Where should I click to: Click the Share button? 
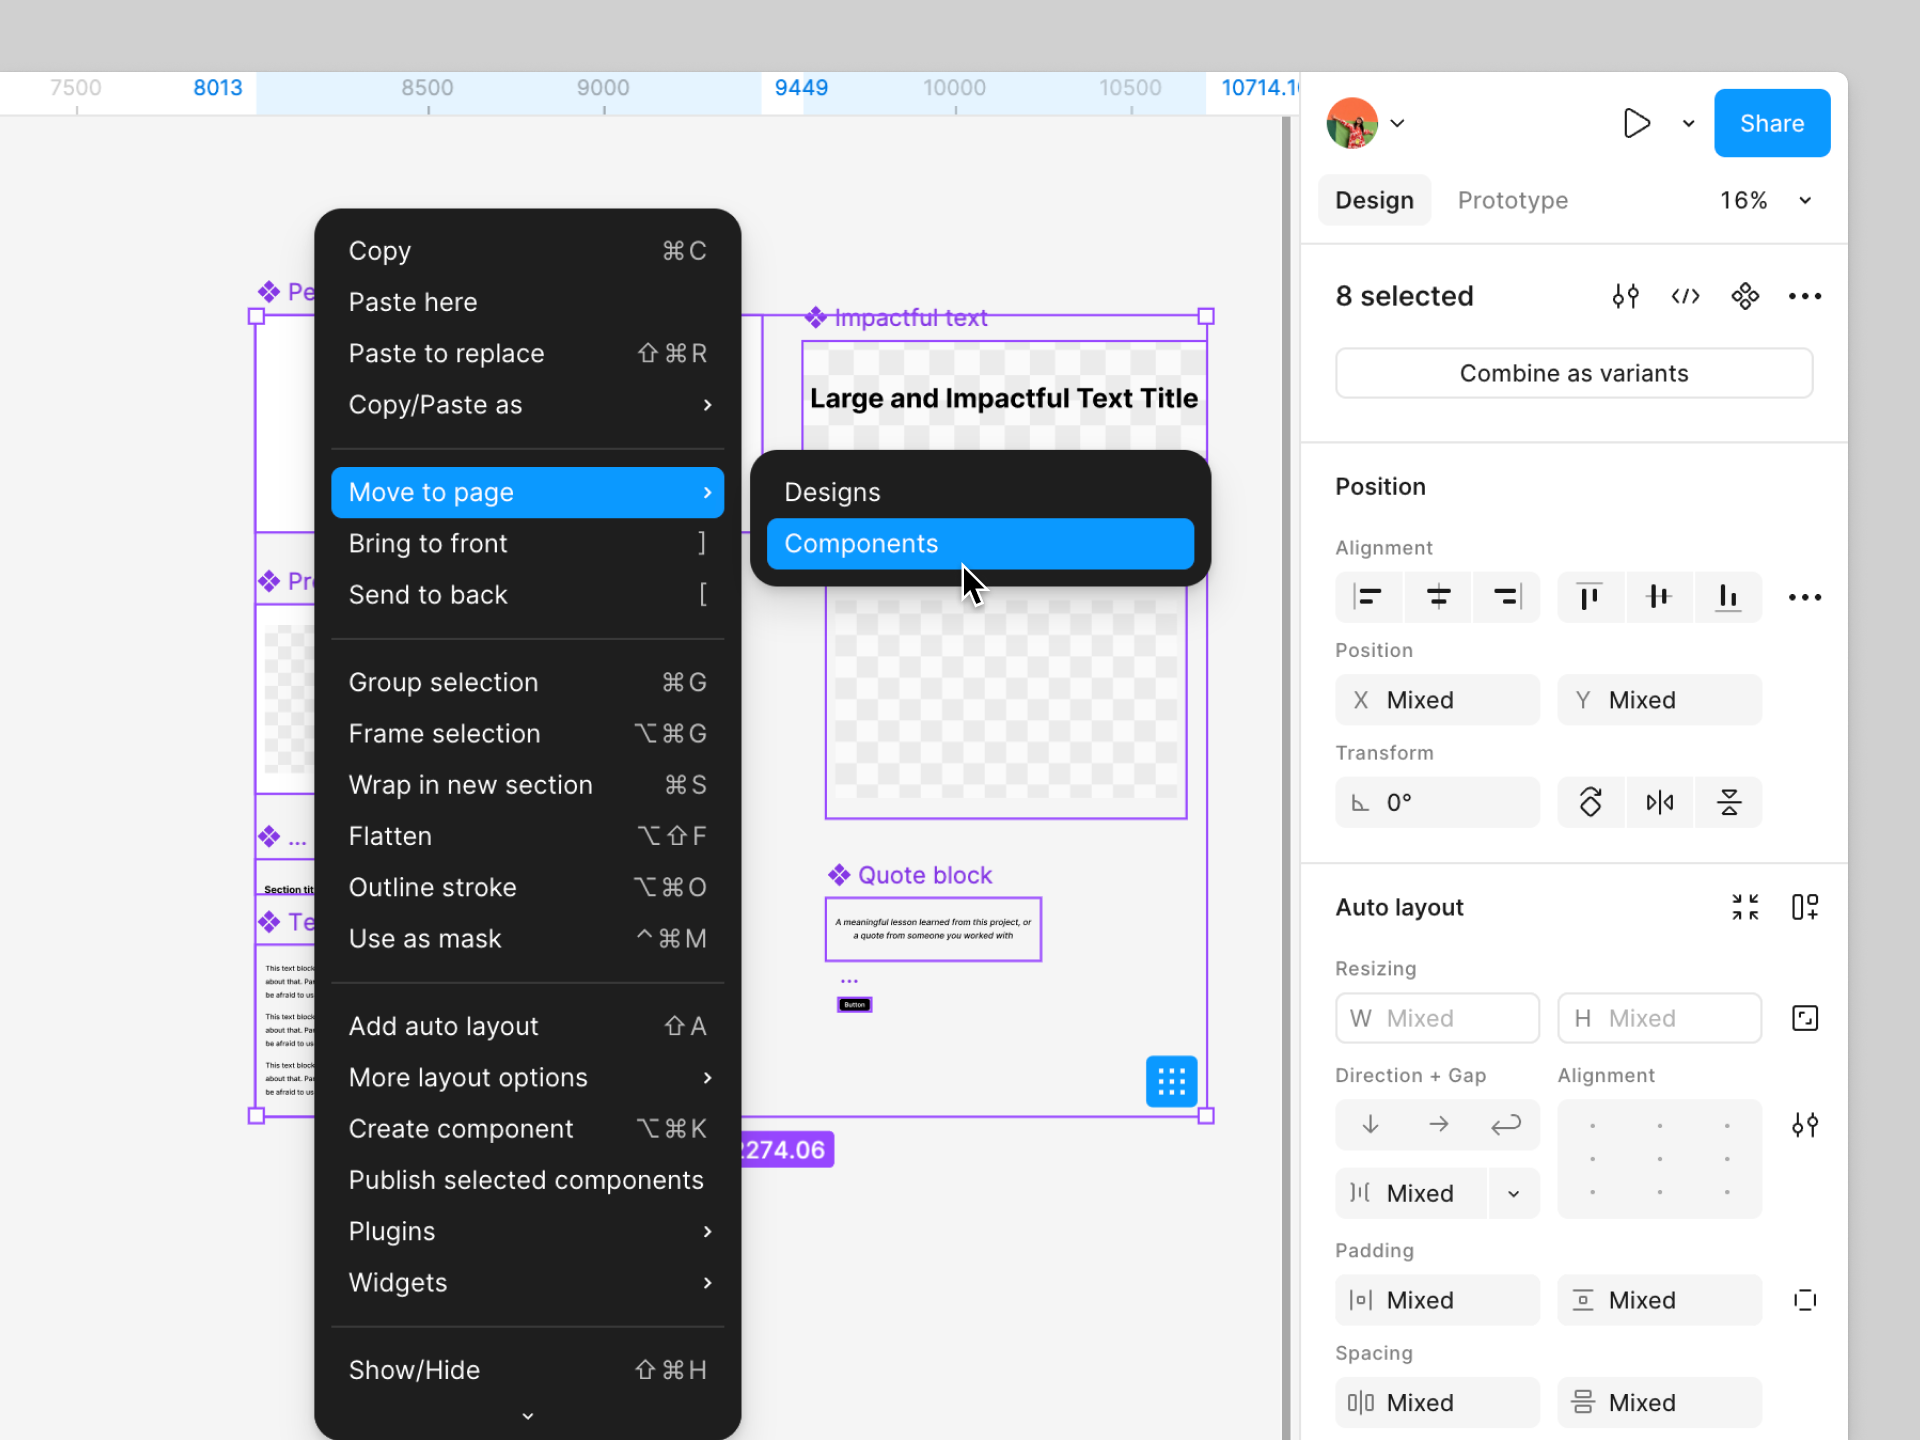point(1771,124)
